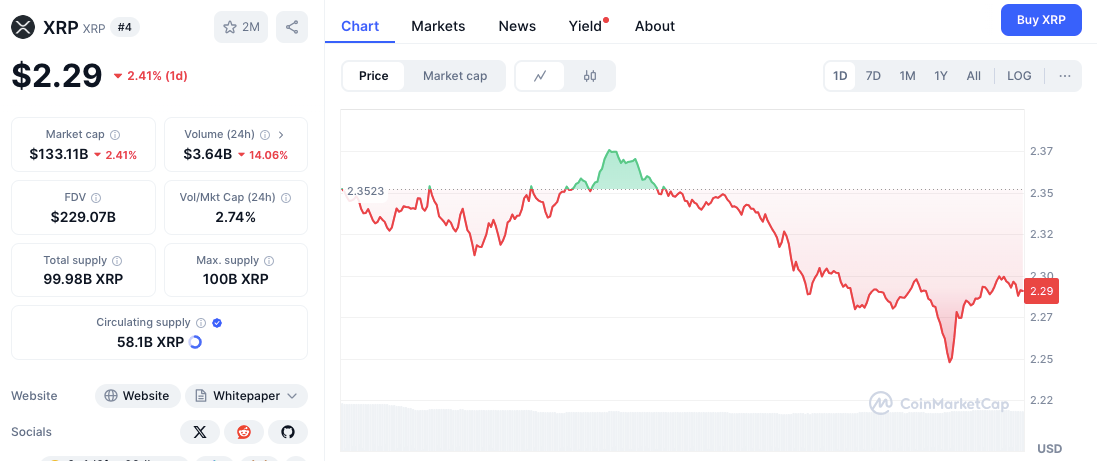The width and height of the screenshot is (1097, 461).
Task: Select the Price chart toggle
Action: (x=374, y=76)
